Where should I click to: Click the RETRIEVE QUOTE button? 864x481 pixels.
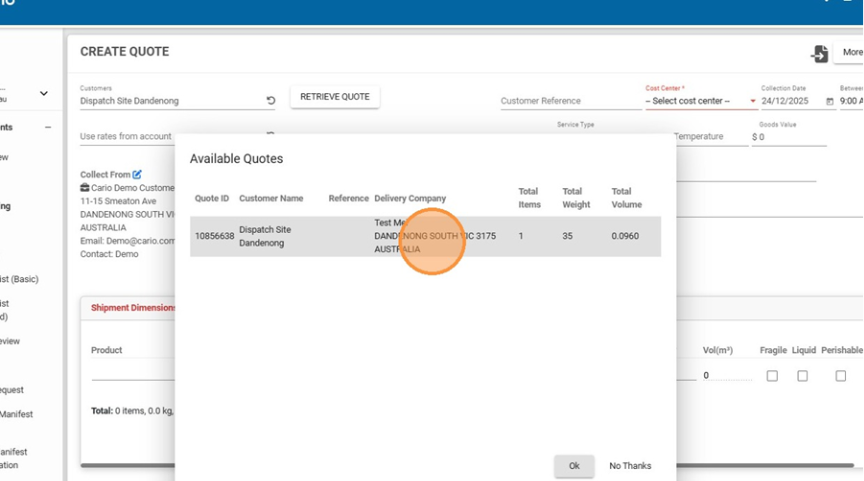coord(334,97)
